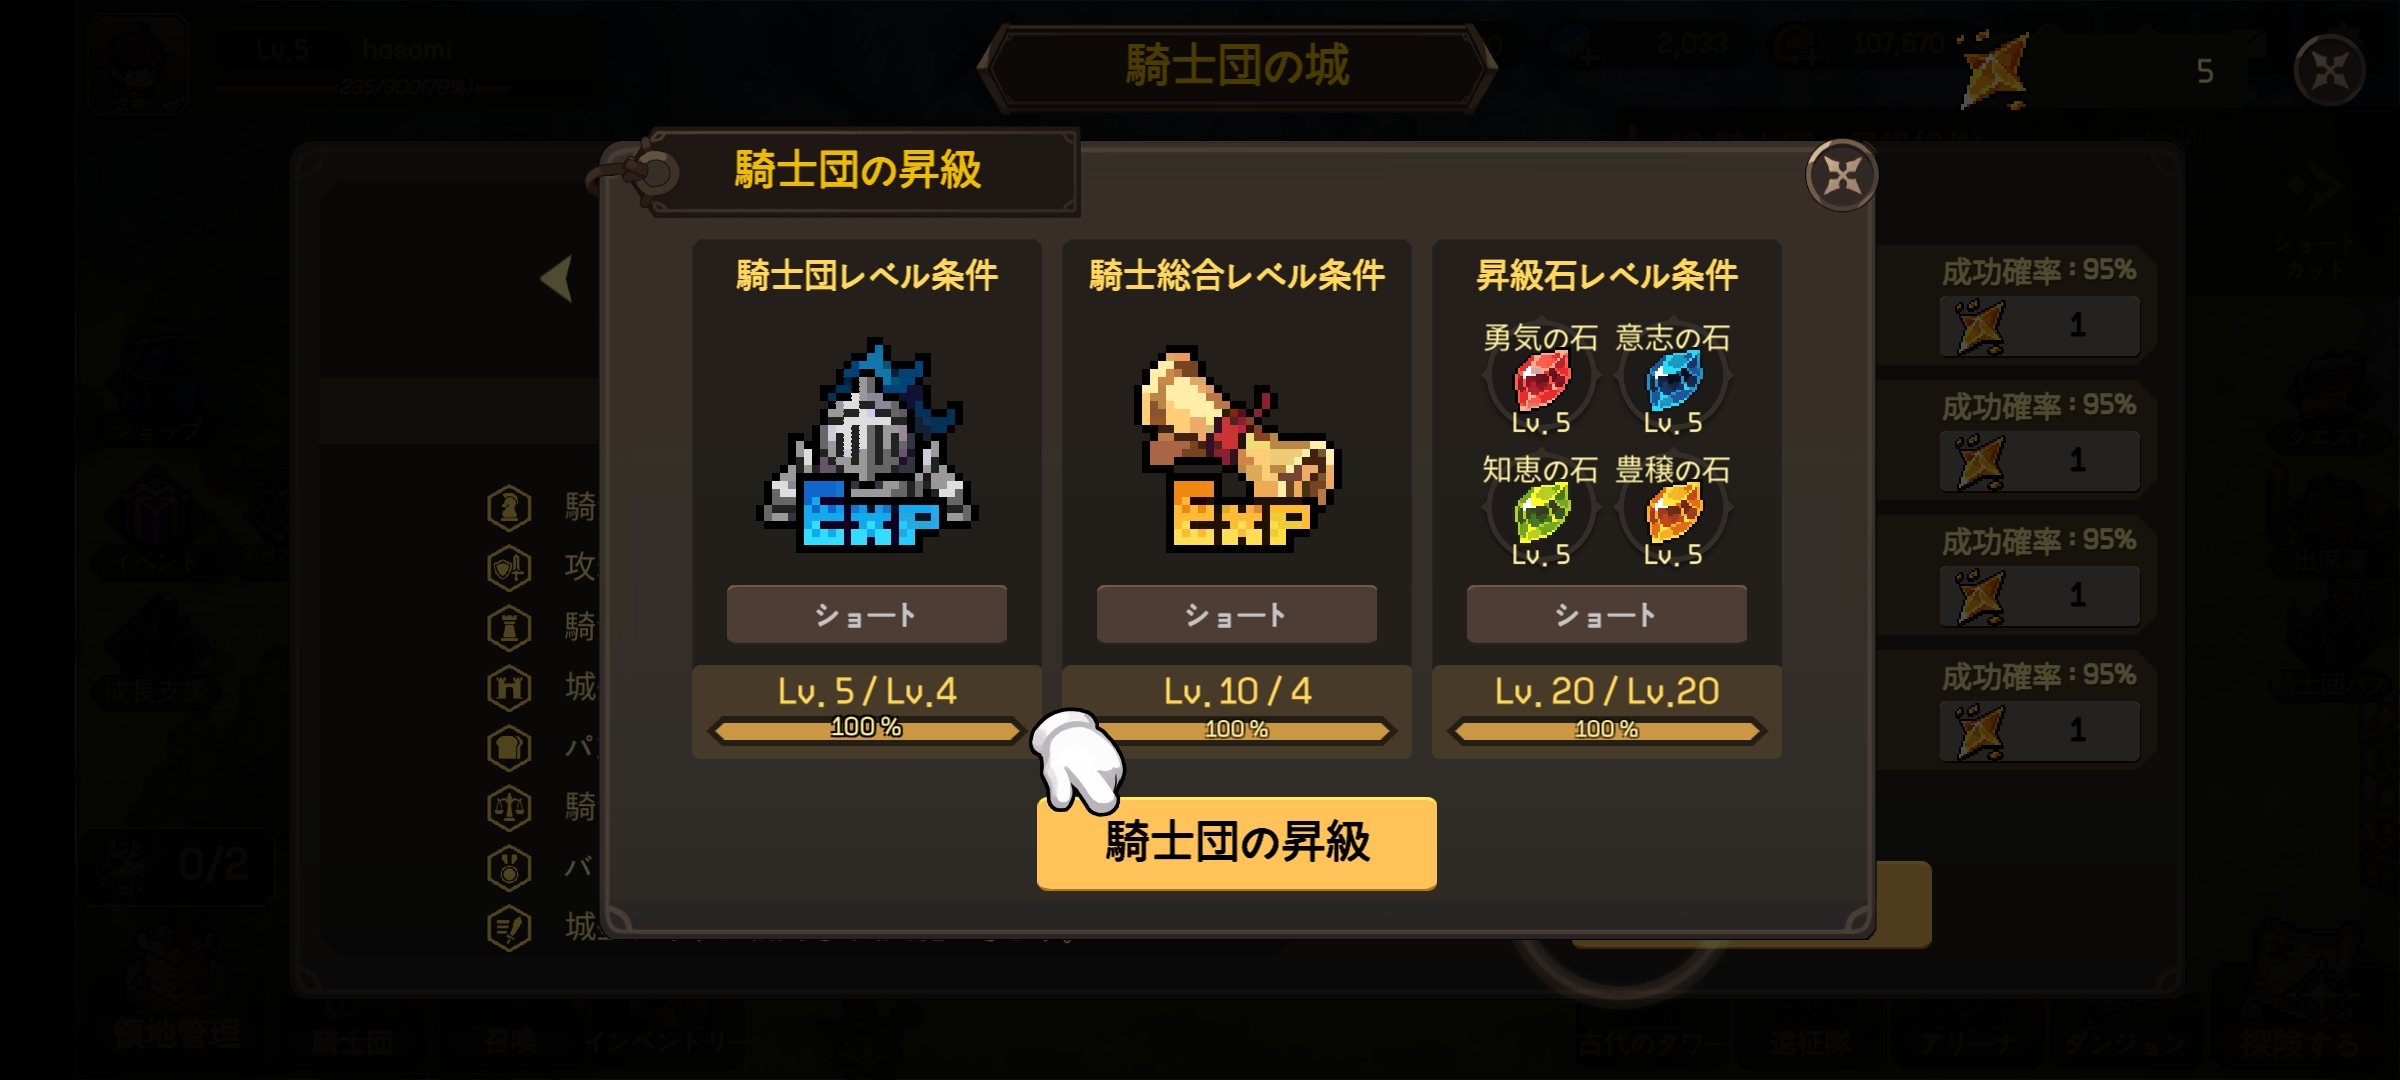Select the green 知恵の石 gem
The image size is (2400, 1080).
coord(1541,512)
